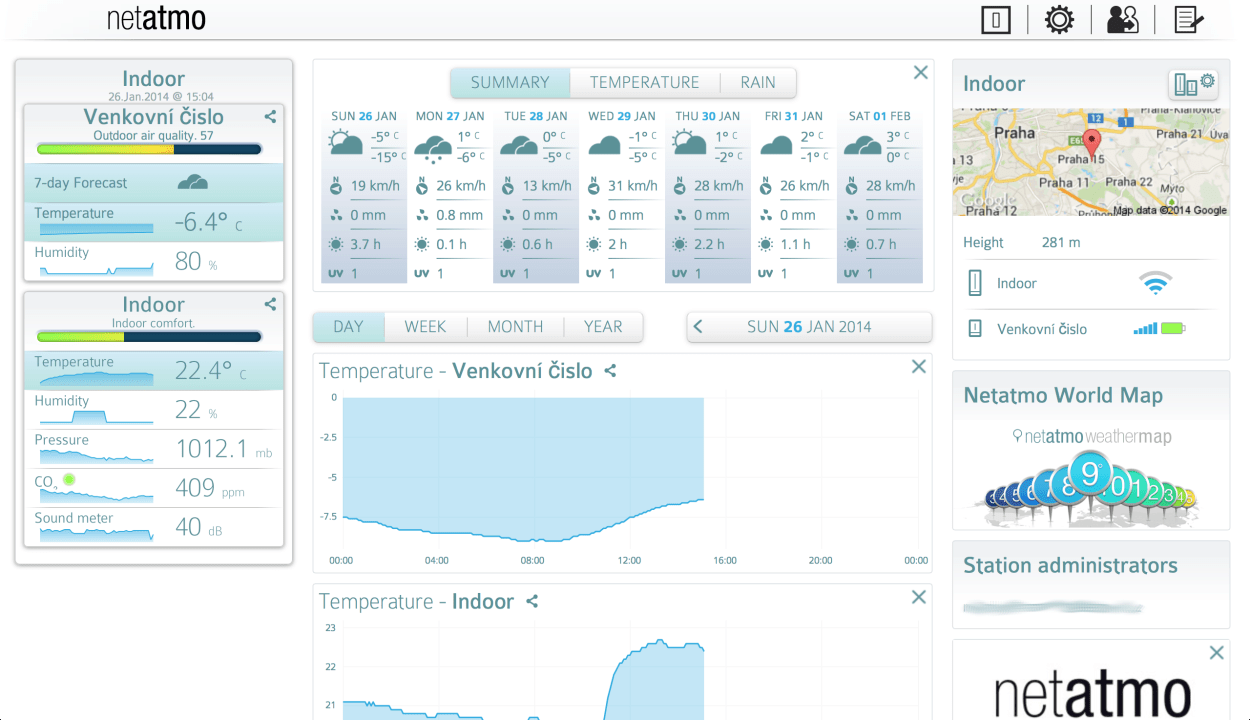Select indoor Temperature 22.4° row

click(154, 371)
